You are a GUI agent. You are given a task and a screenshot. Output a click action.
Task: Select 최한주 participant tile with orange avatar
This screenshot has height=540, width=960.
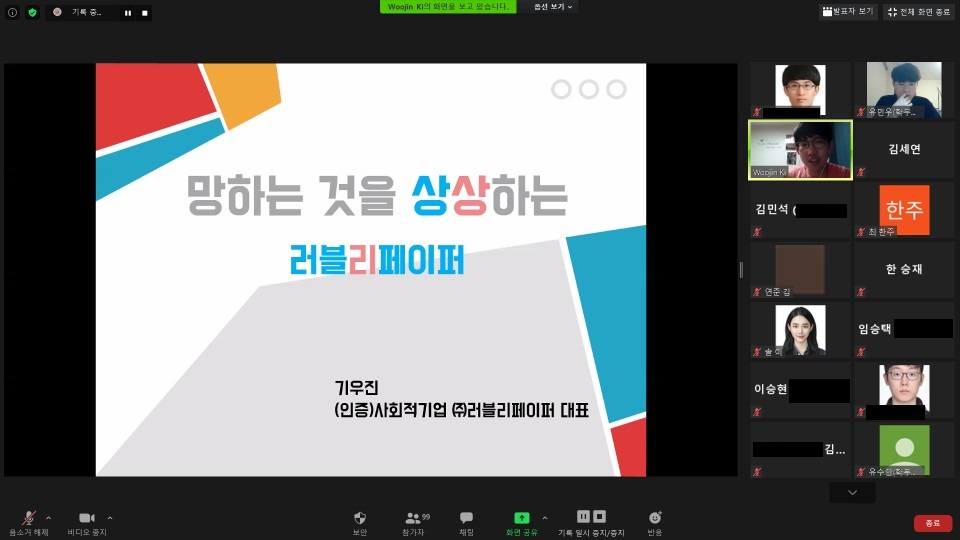click(904, 209)
